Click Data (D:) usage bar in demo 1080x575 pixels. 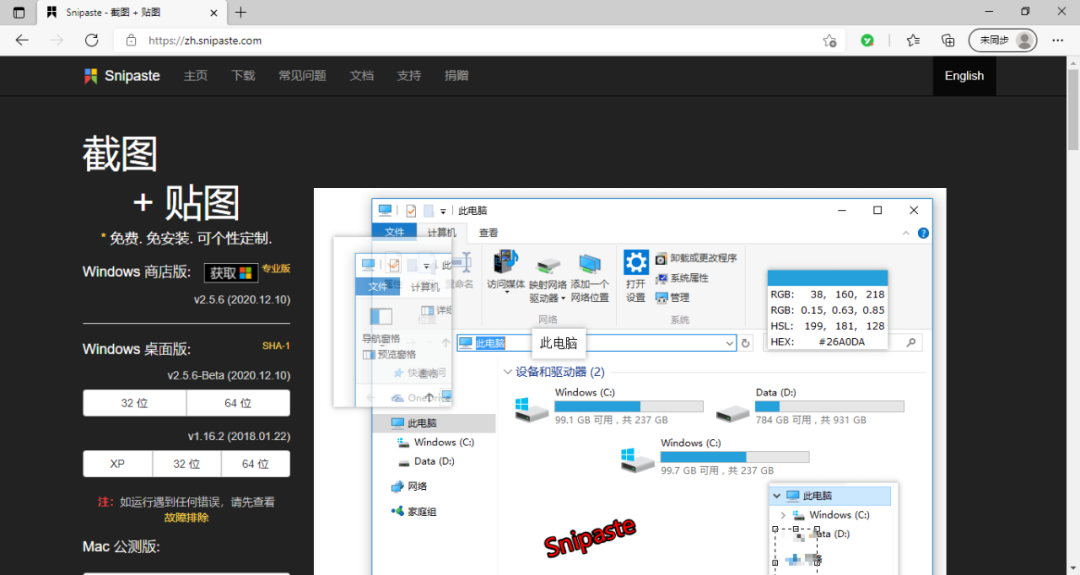[830, 406]
